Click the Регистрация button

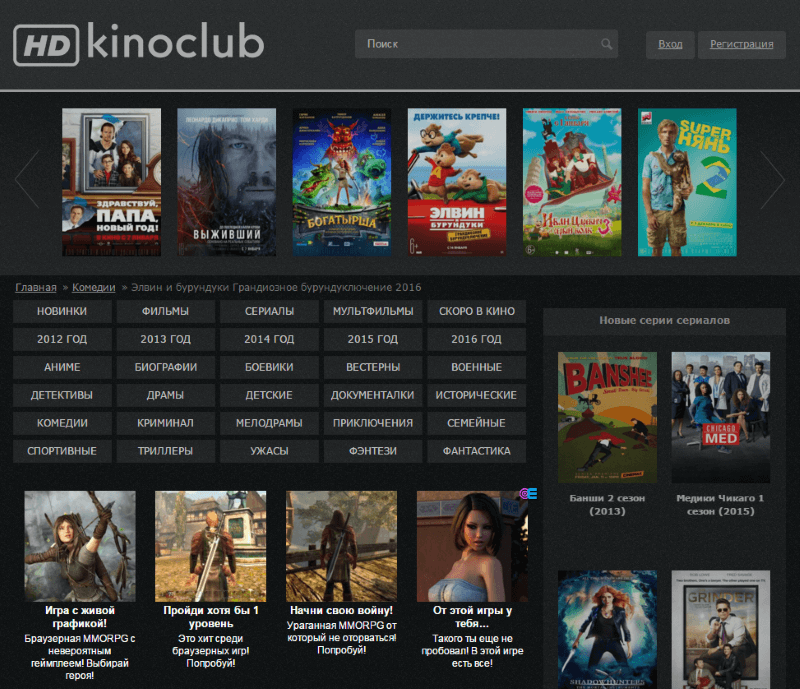(741, 44)
